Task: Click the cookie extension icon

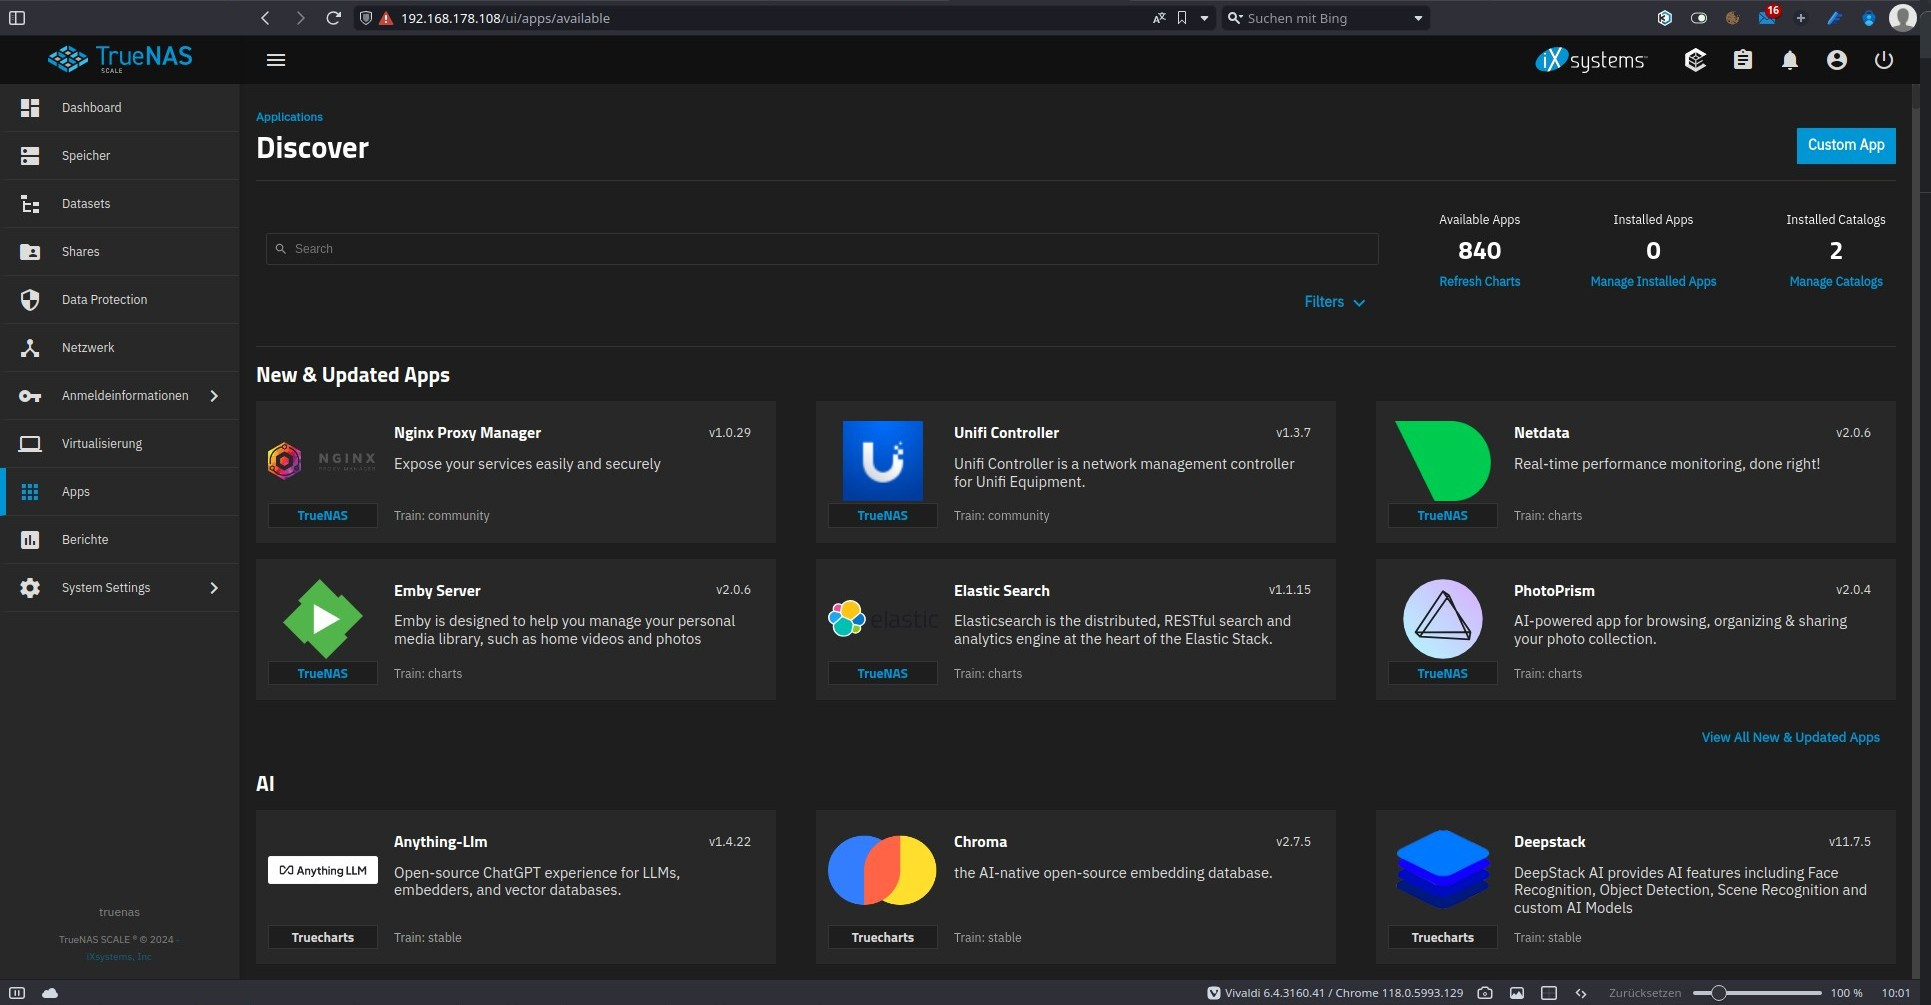Action: tap(1732, 18)
